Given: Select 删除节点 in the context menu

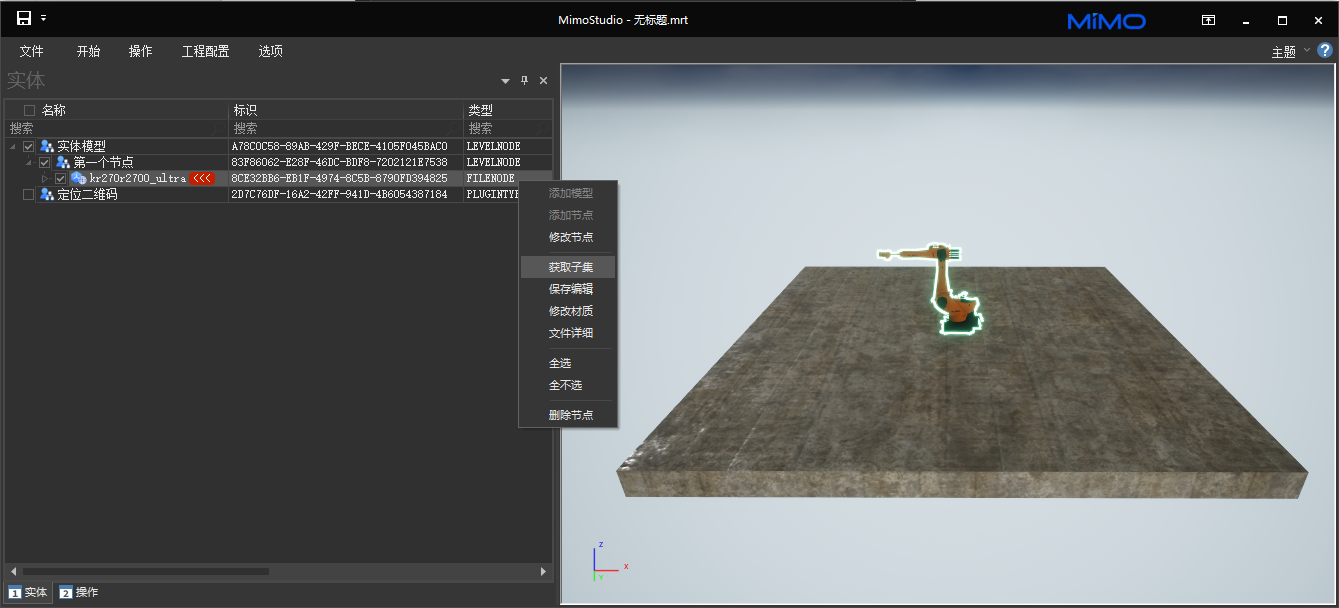Looking at the screenshot, I should point(570,415).
